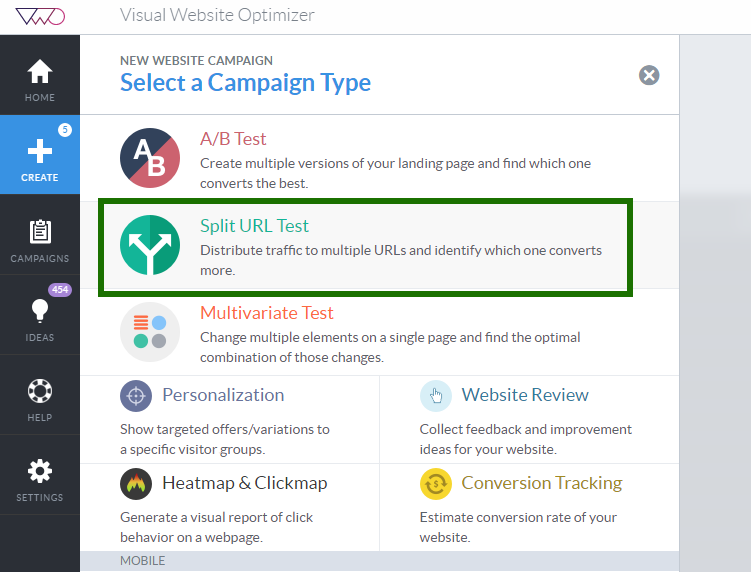Open the Campaigns clipboard icon

[x=40, y=232]
